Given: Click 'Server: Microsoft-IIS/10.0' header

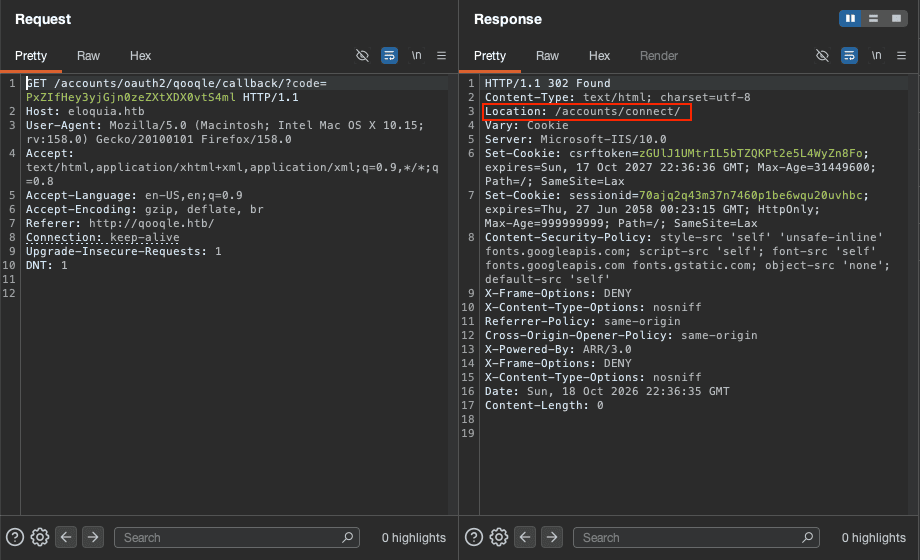Looking at the screenshot, I should (x=576, y=139).
